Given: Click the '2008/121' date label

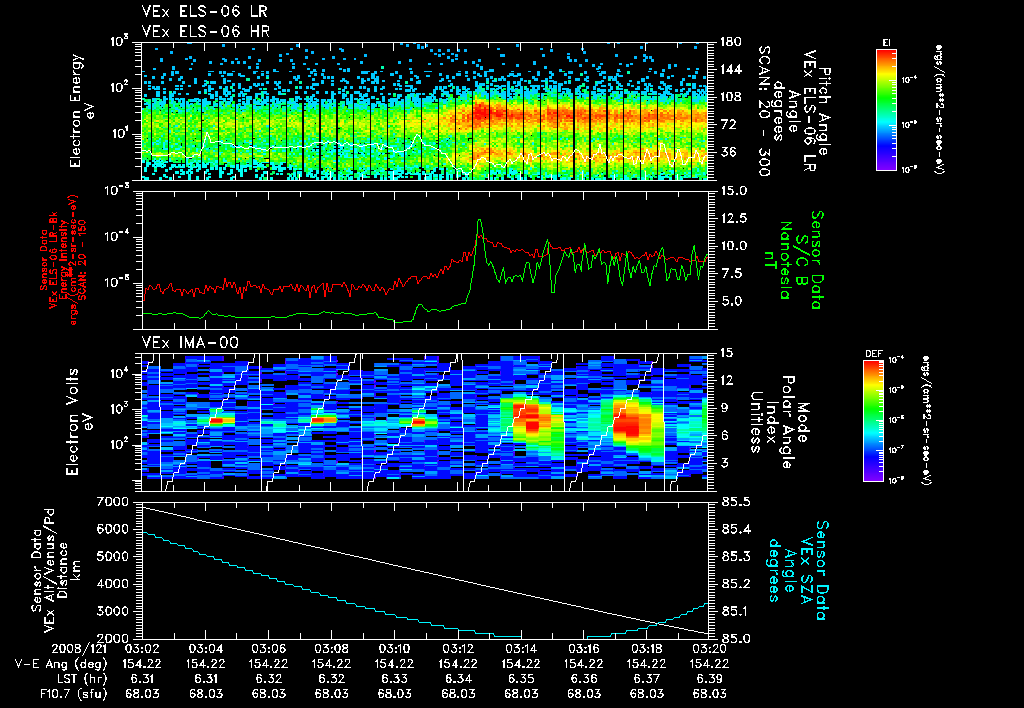Looking at the screenshot, I should [x=78, y=649].
